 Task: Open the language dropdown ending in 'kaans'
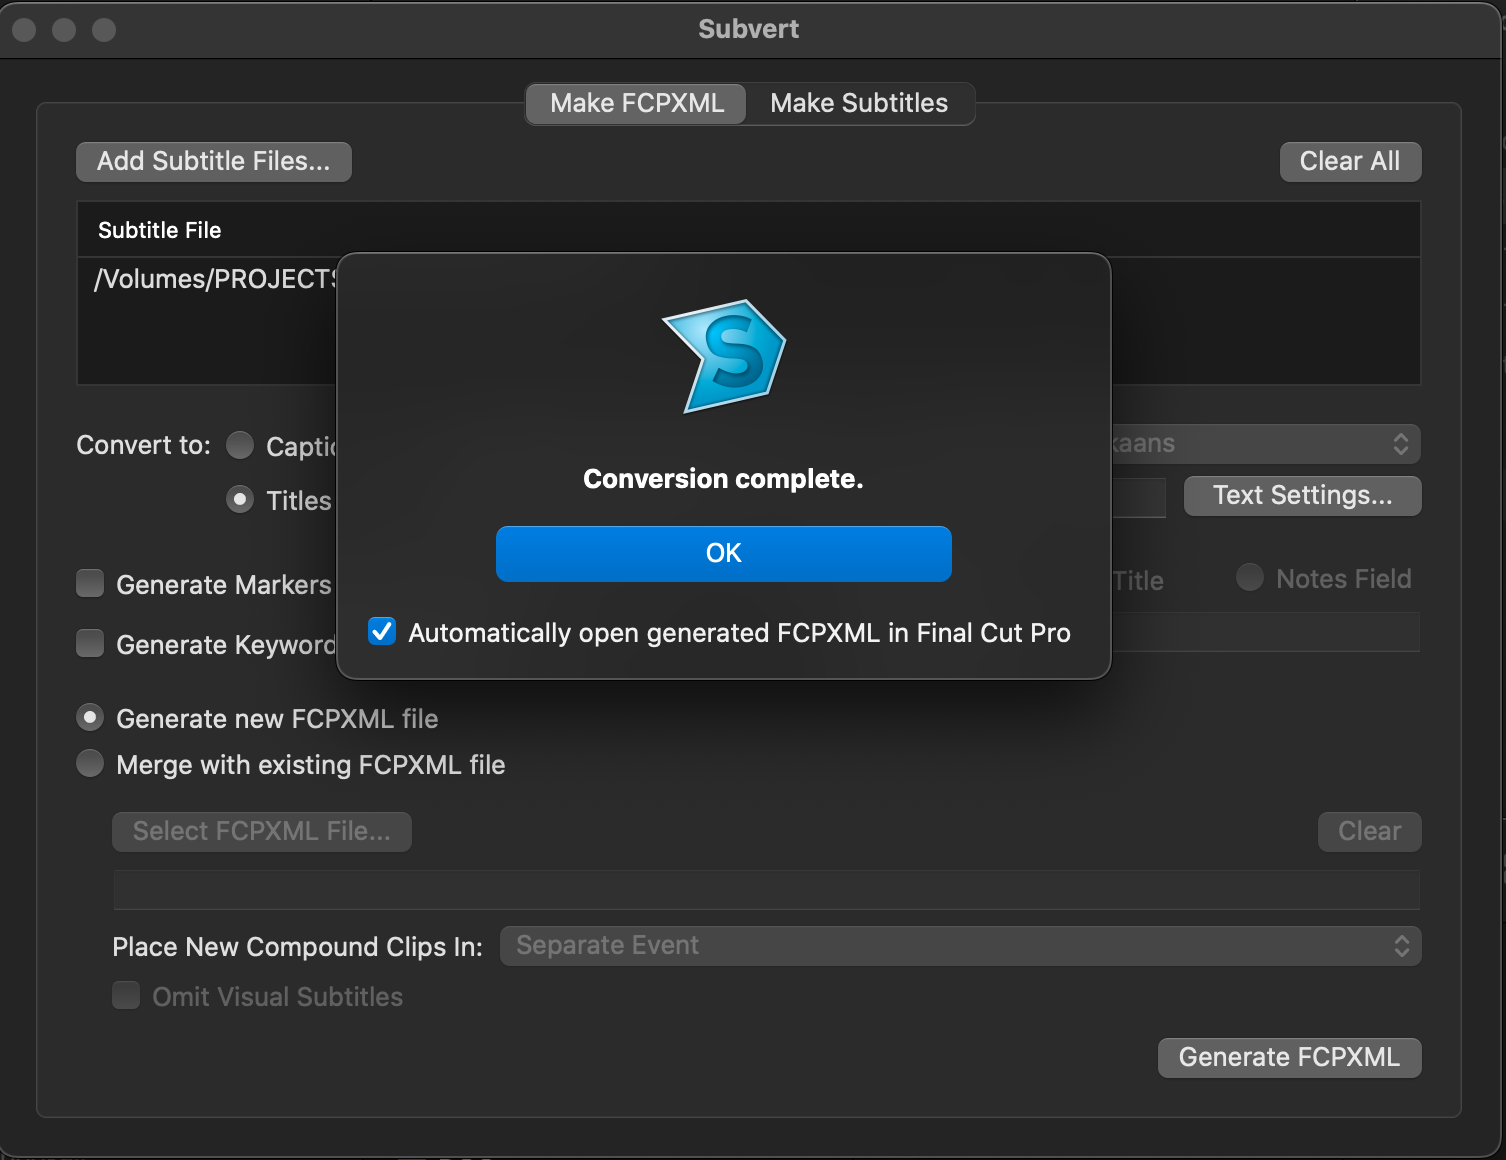(1265, 444)
